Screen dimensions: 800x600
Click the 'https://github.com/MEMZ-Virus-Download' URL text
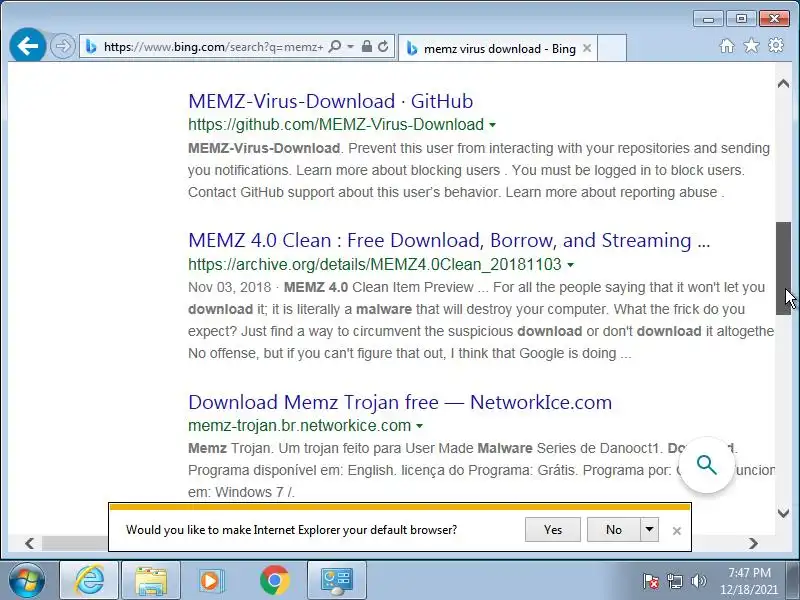pos(336,124)
